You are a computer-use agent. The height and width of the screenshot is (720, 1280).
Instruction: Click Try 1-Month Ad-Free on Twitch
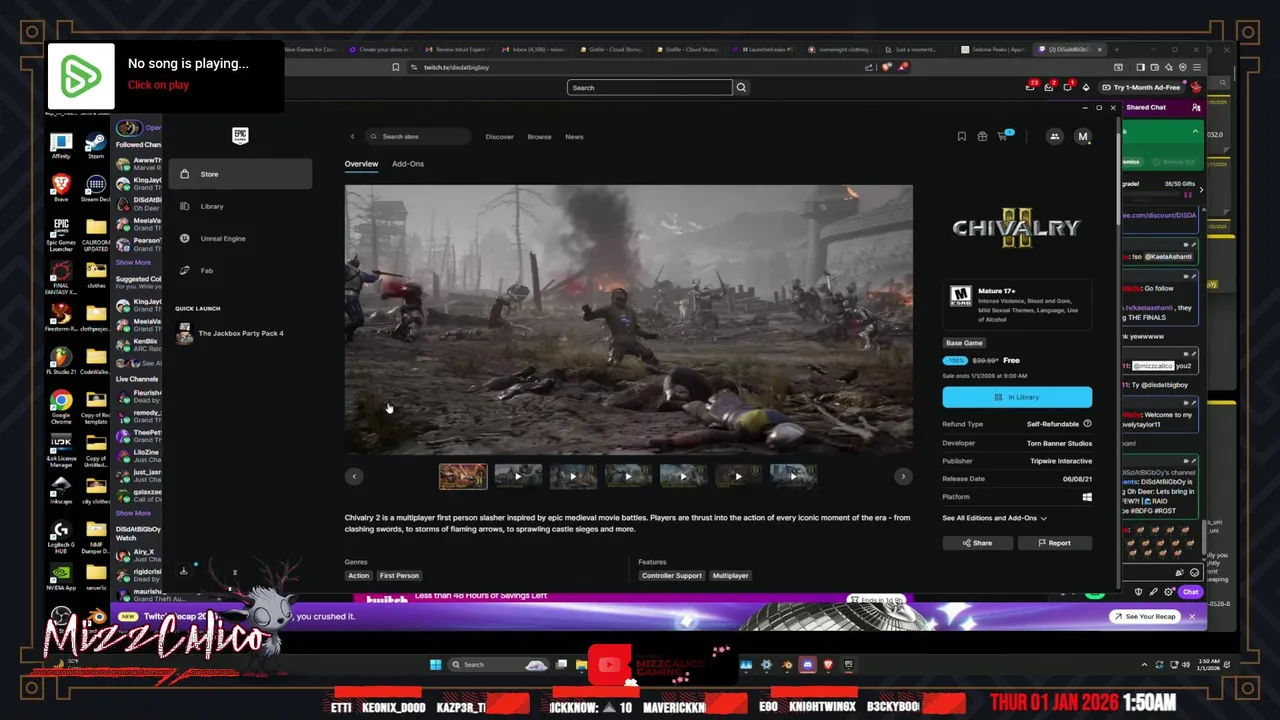point(1141,88)
